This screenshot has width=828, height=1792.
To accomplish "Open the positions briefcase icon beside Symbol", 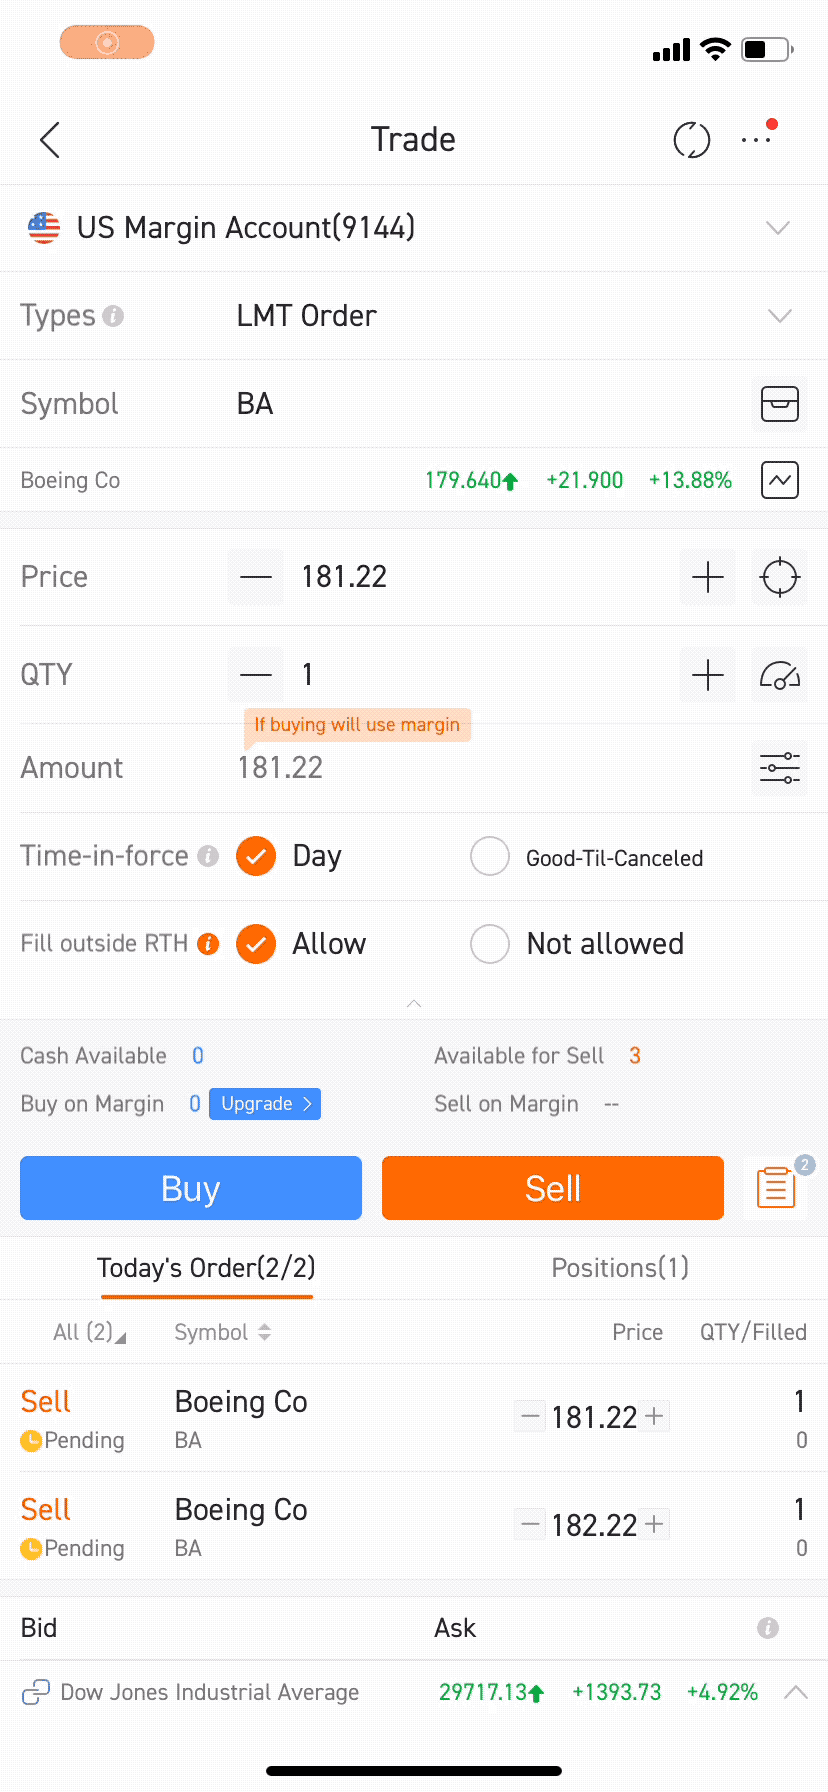I will point(780,404).
